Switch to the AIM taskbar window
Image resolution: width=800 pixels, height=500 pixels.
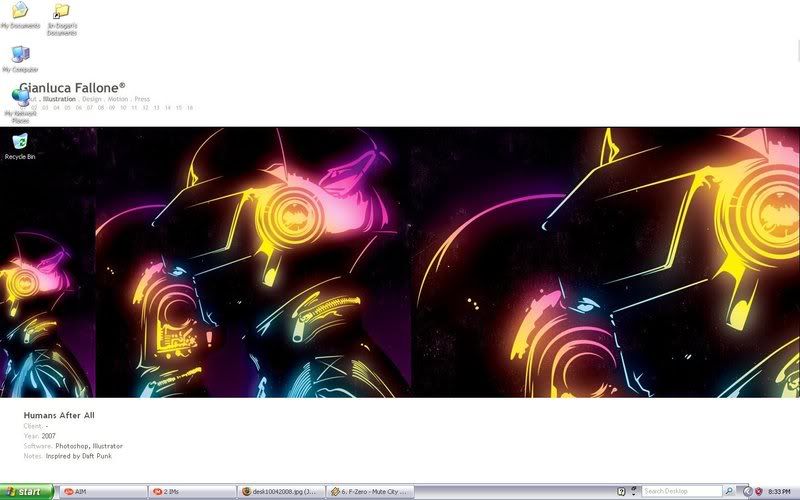100,492
